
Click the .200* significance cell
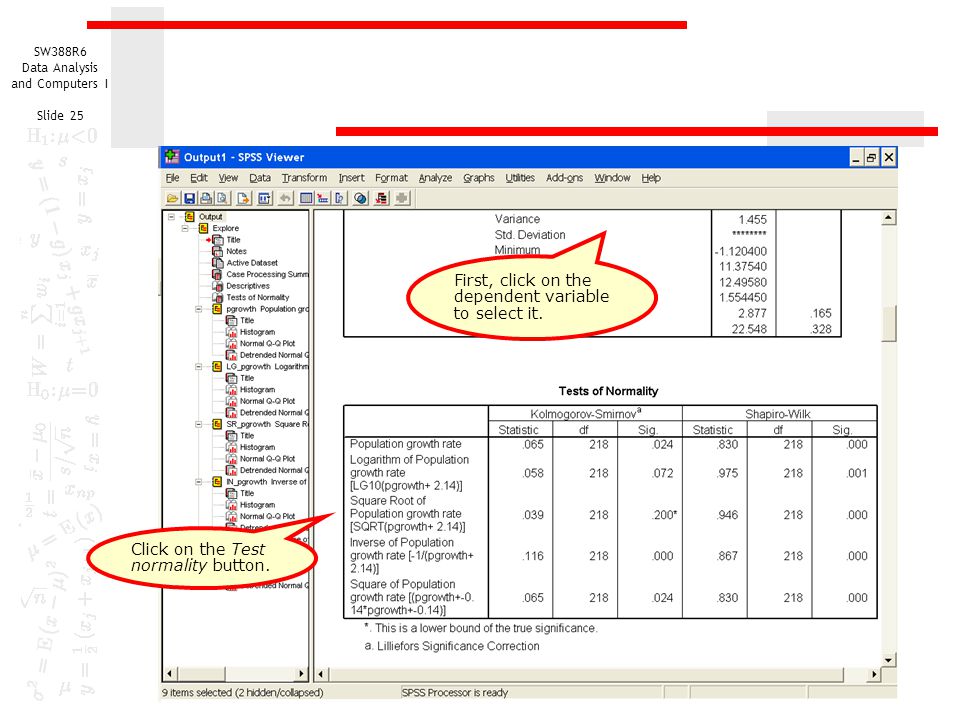click(x=664, y=515)
